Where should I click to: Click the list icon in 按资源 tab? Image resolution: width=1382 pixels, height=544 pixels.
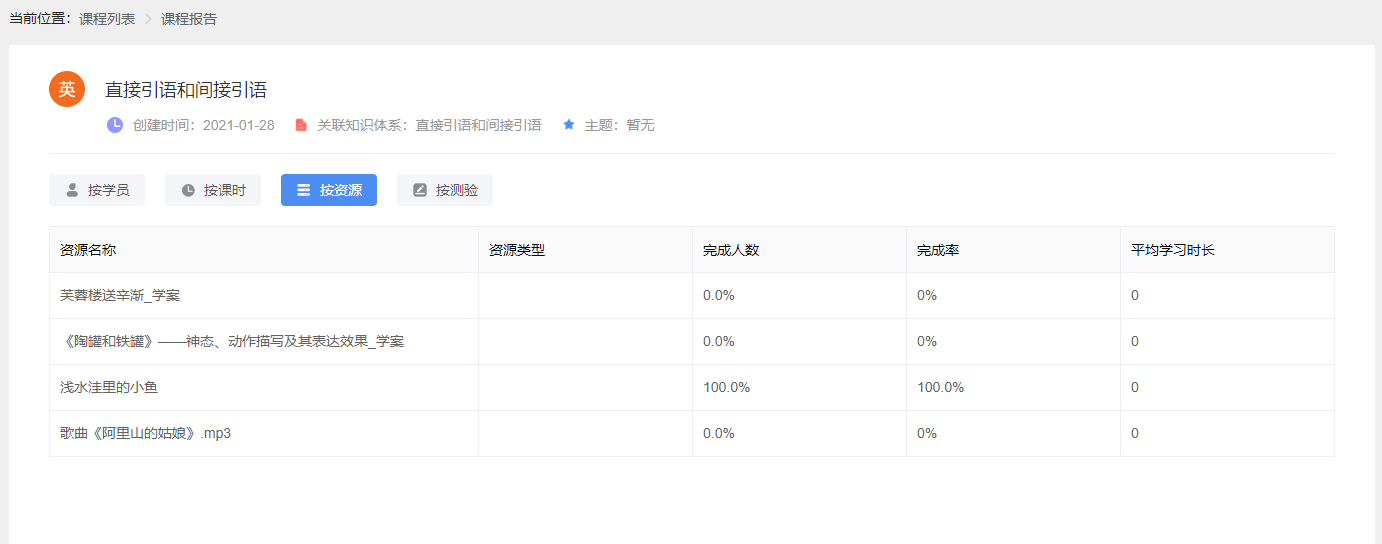[304, 190]
